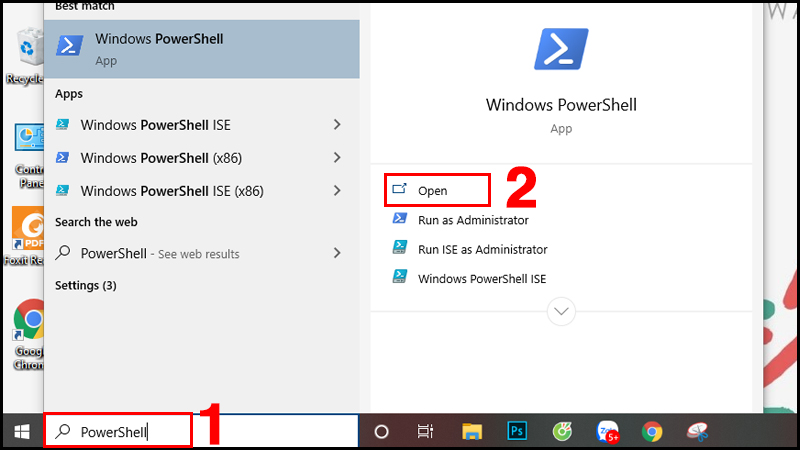Click the PowerShell icon in Best match result
This screenshot has width=800, height=450.
click(69, 45)
